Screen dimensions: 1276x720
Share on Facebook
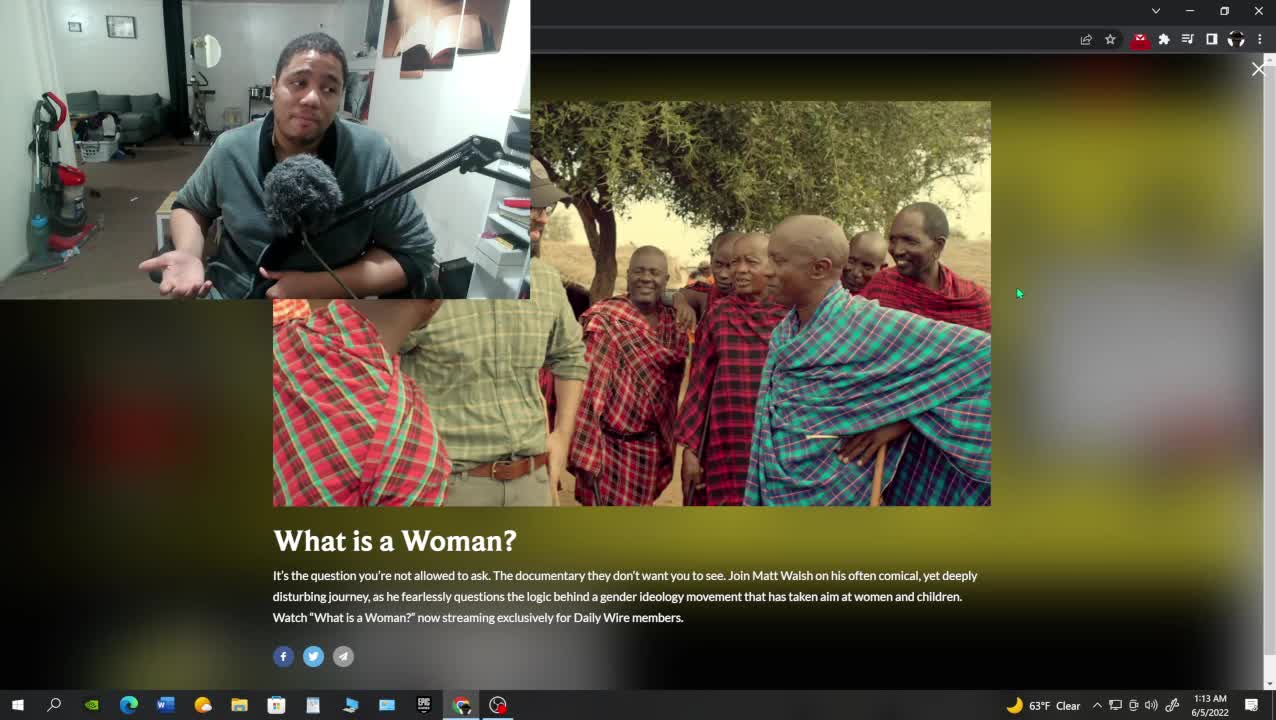point(283,656)
